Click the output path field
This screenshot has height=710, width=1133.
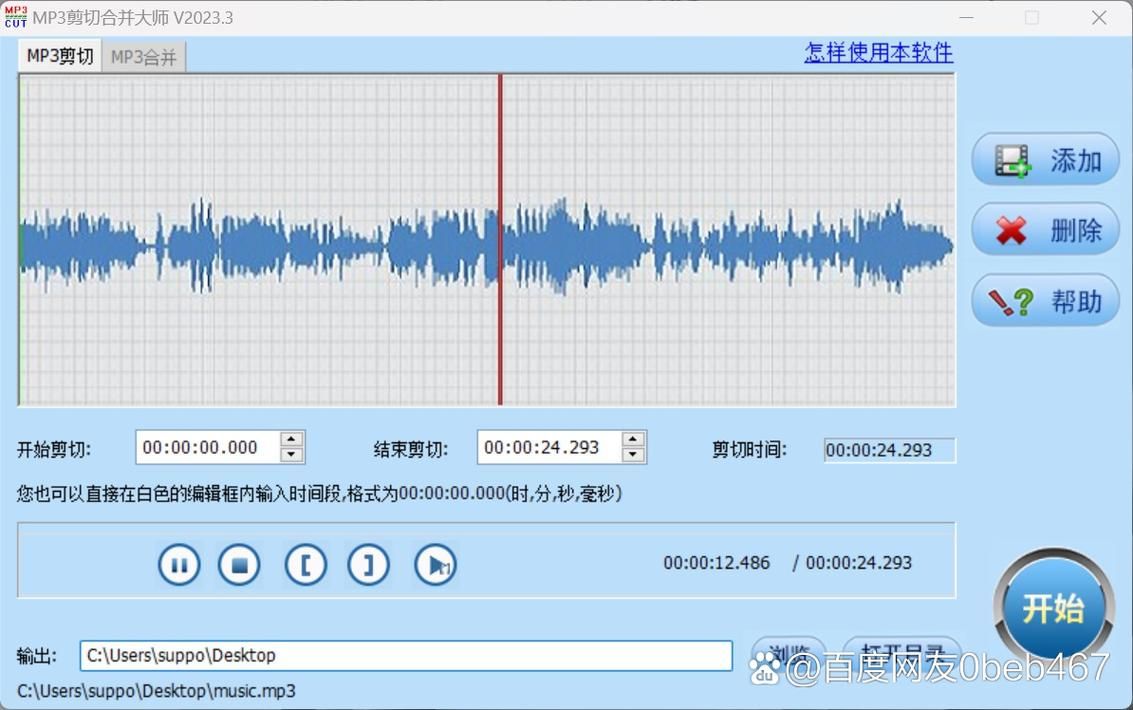click(400, 655)
